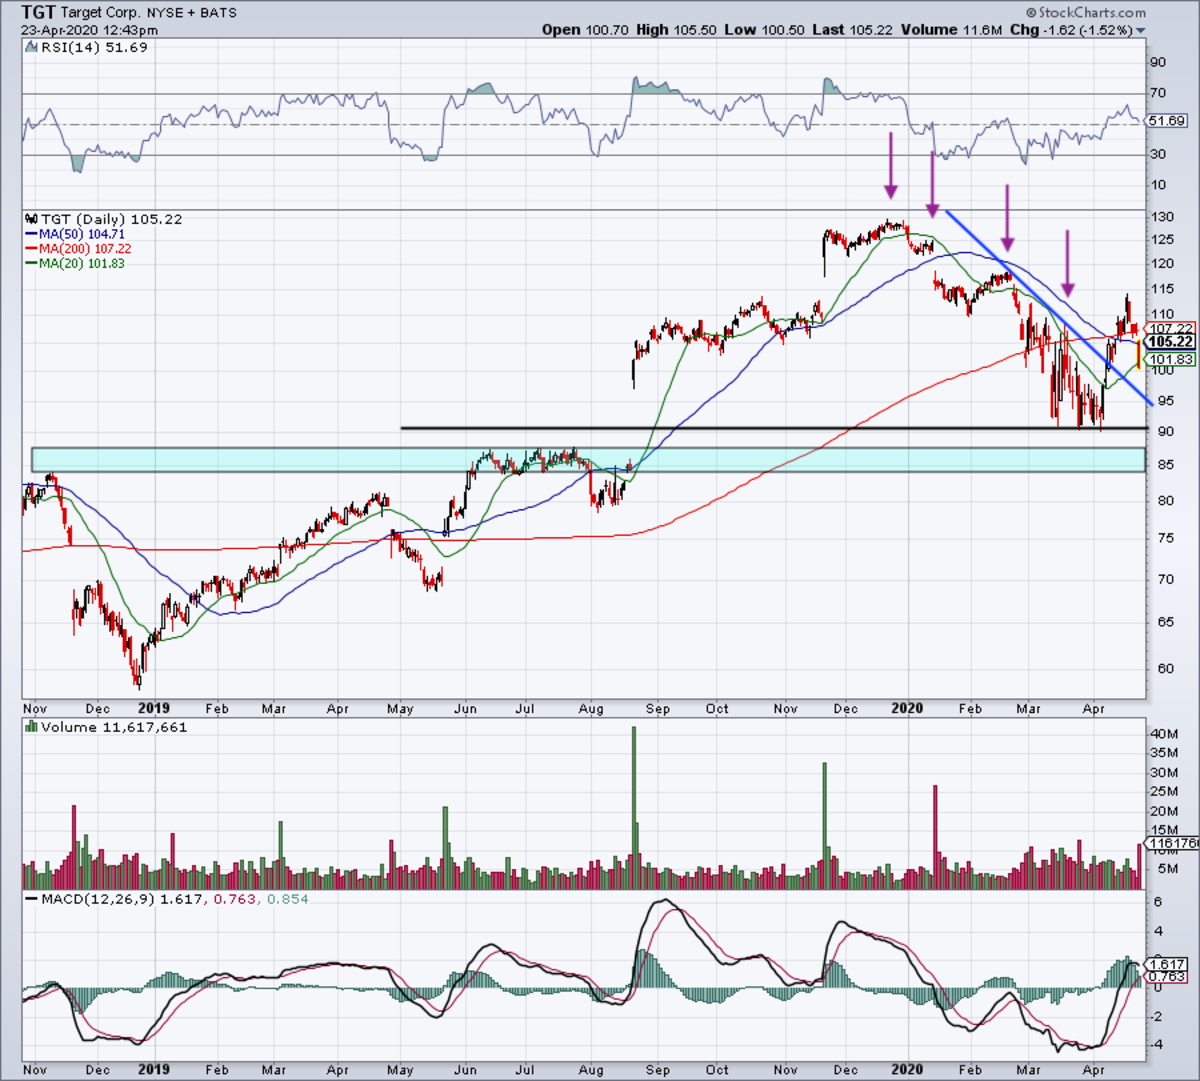The image size is (1200, 1081).
Task: Click Sep on the date axis under price panel
Action: click(x=657, y=709)
